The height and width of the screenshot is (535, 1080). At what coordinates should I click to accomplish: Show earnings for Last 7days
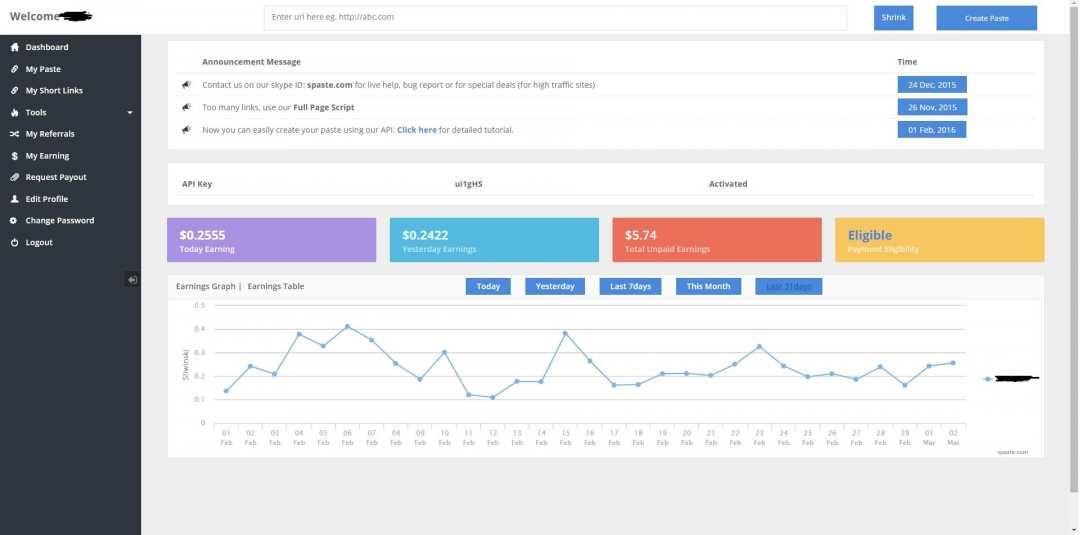[630, 287]
